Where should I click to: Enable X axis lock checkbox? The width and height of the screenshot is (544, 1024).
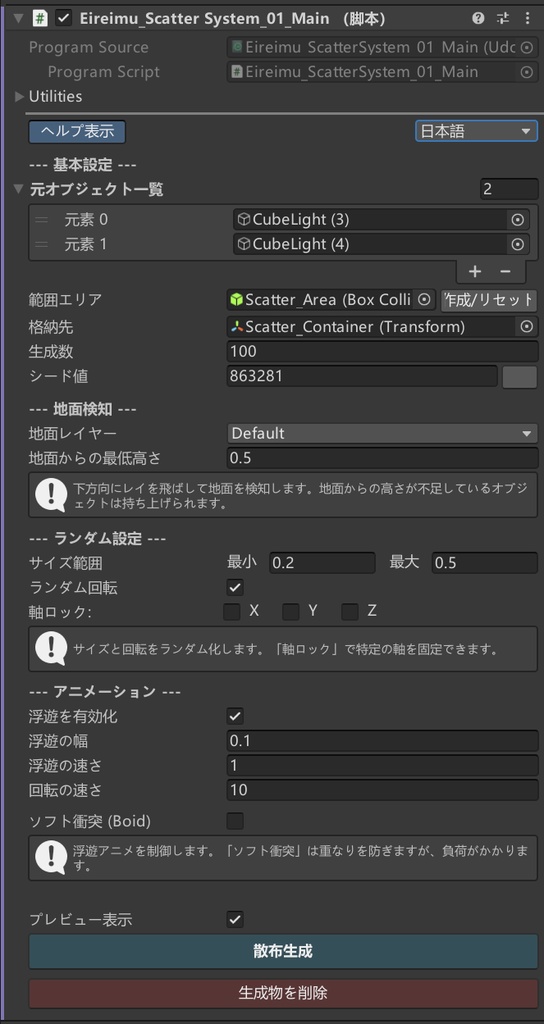[232, 612]
